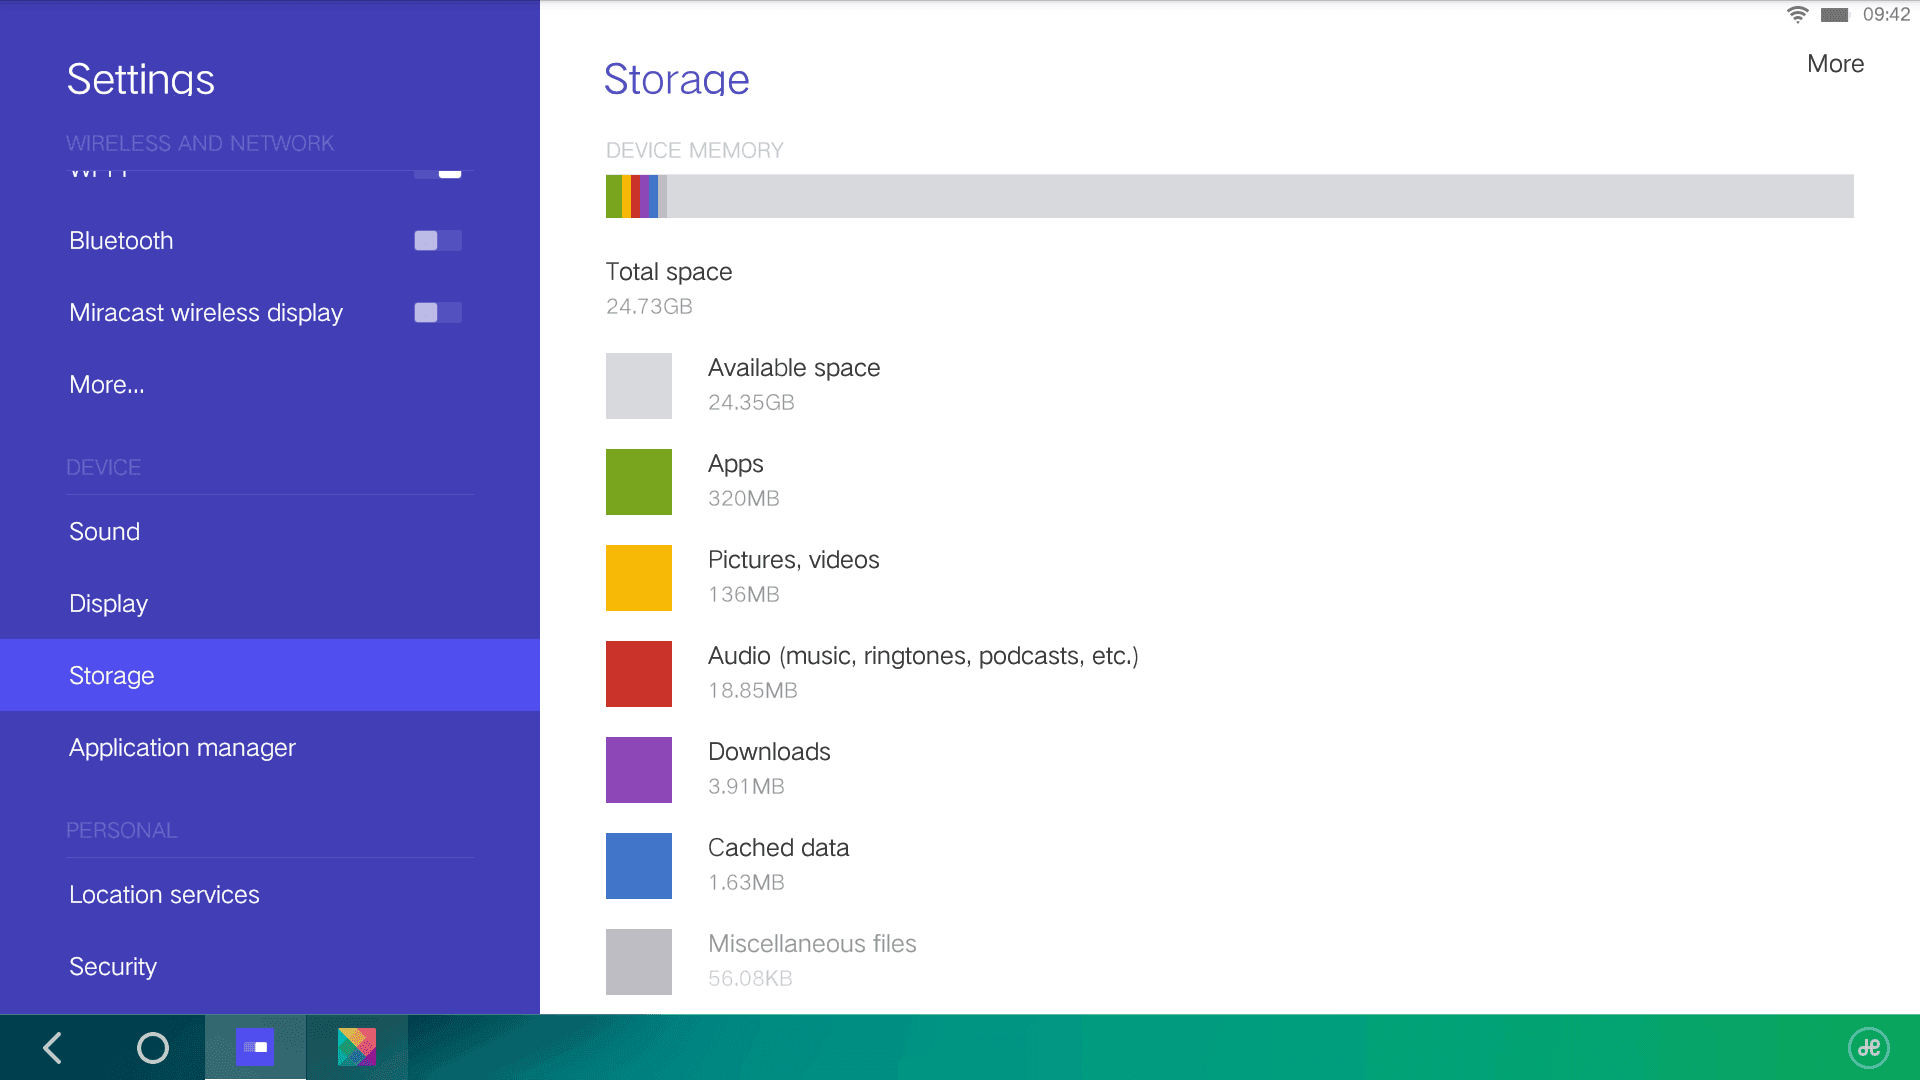Click the Settings sidebar title
1920x1080 pixels.
141,79
